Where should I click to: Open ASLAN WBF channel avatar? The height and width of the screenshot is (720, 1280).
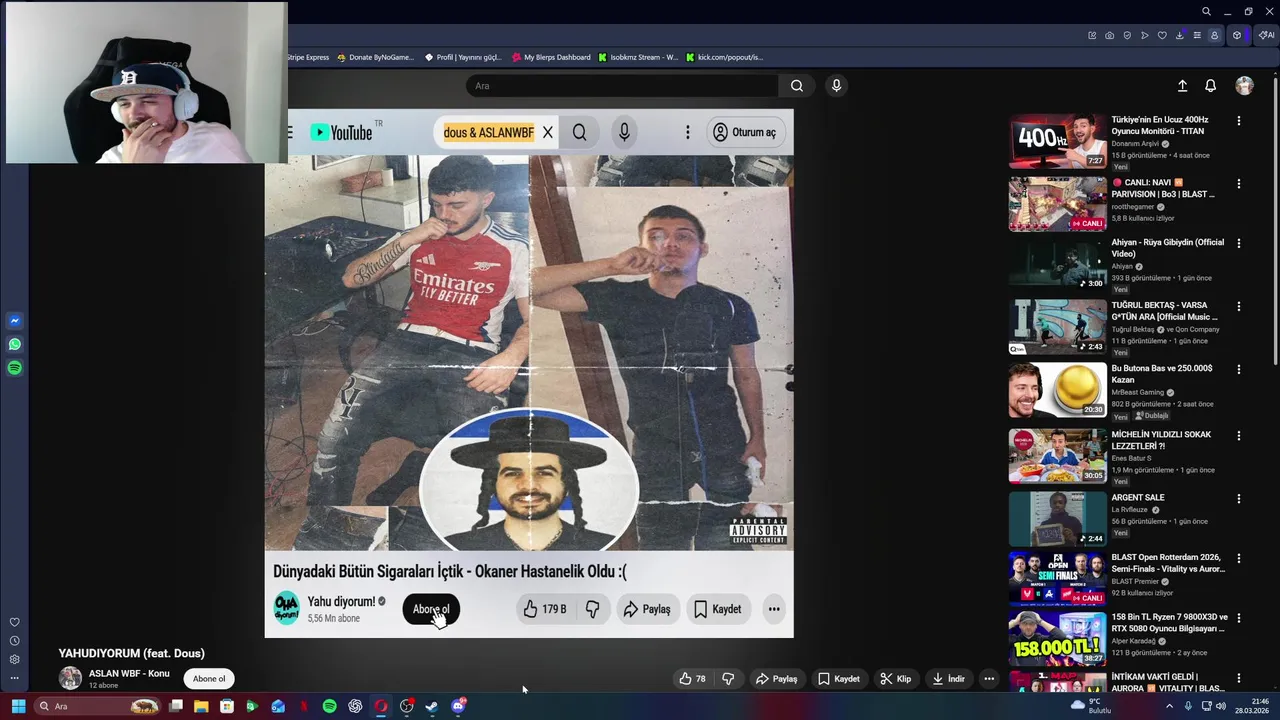click(70, 678)
